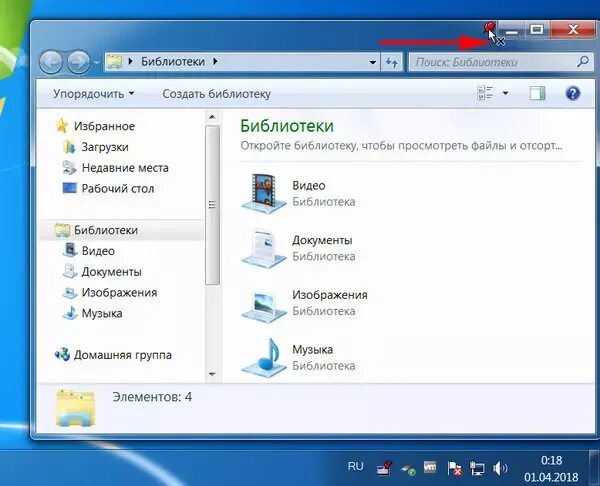Open Рабочий стол in navigation pane
The height and width of the screenshot is (486, 600).
click(x=117, y=188)
